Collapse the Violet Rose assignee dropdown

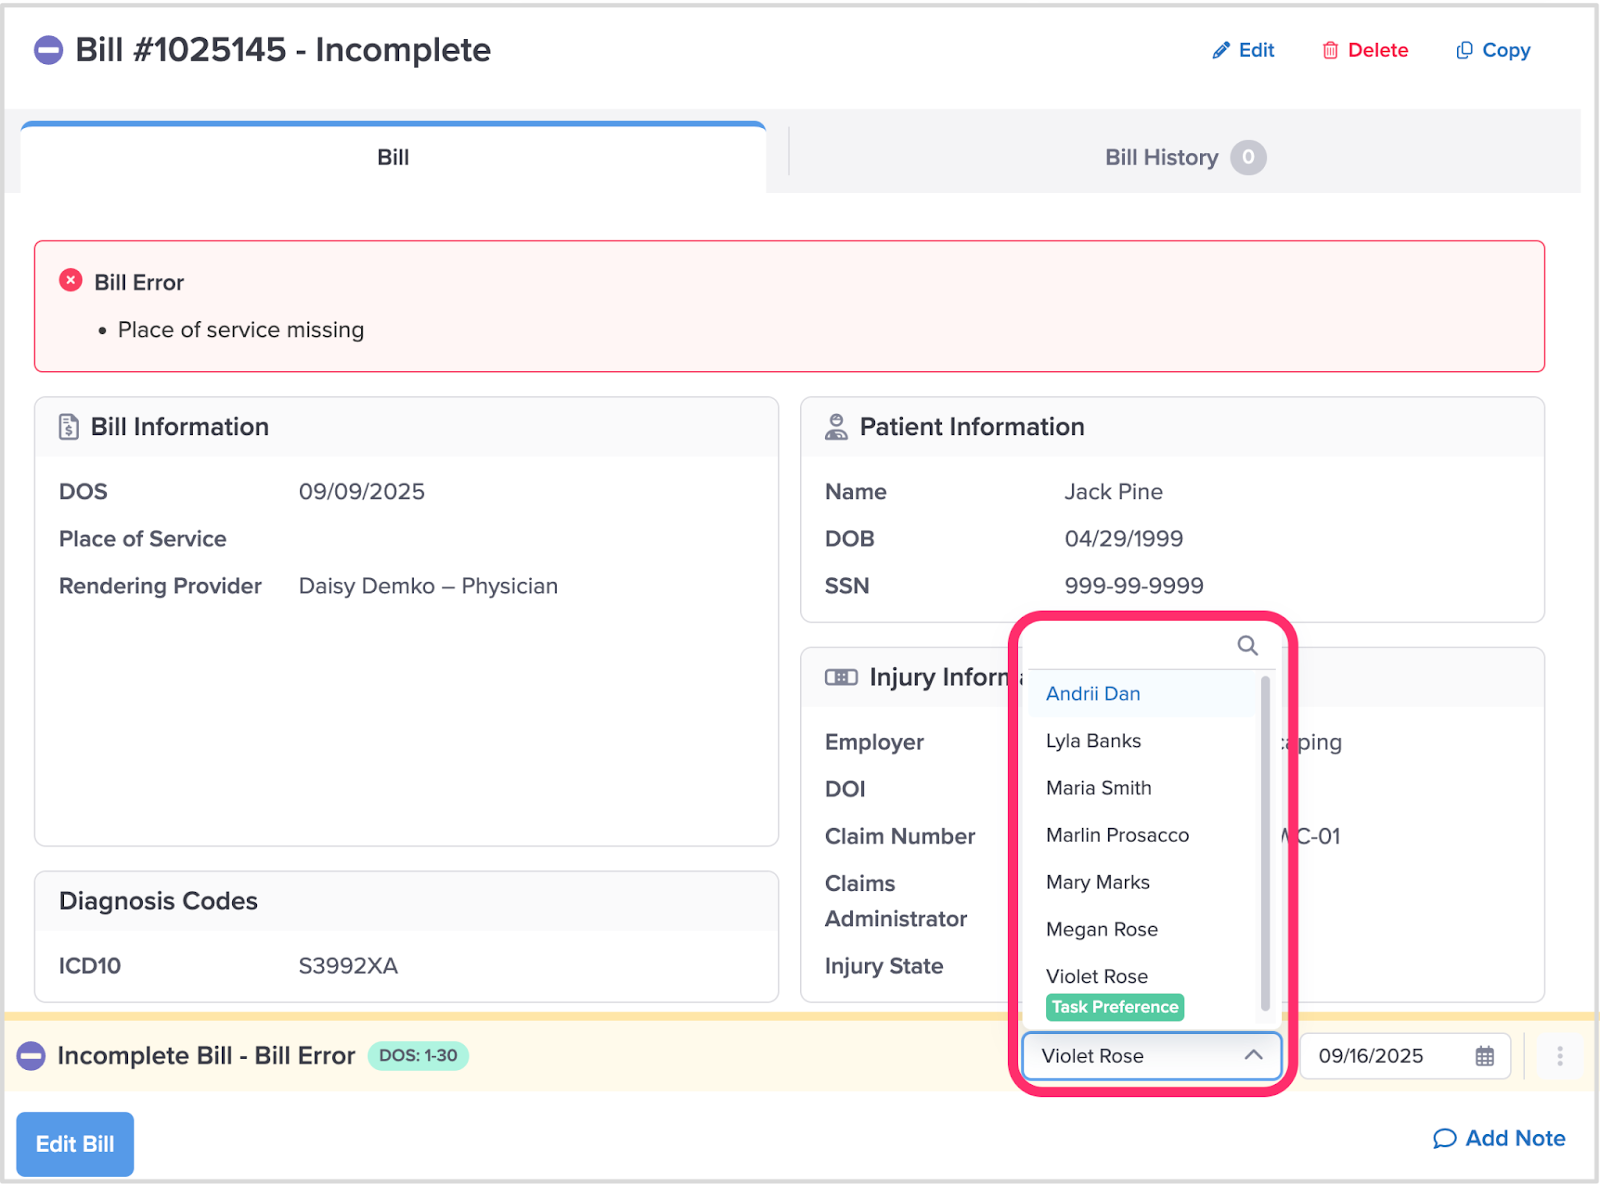(x=1252, y=1056)
